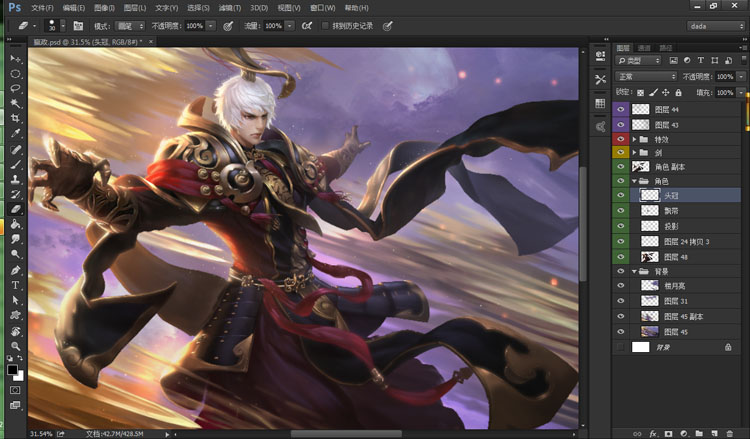This screenshot has width=750, height=439.
Task: Select the Dodge tool
Action: click(x=15, y=254)
